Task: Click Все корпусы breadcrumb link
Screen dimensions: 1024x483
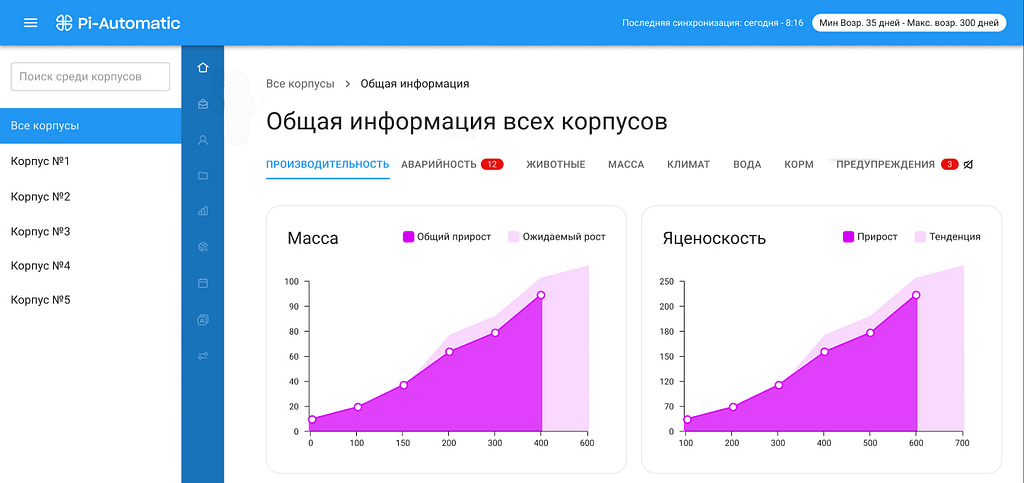Action: click(300, 84)
